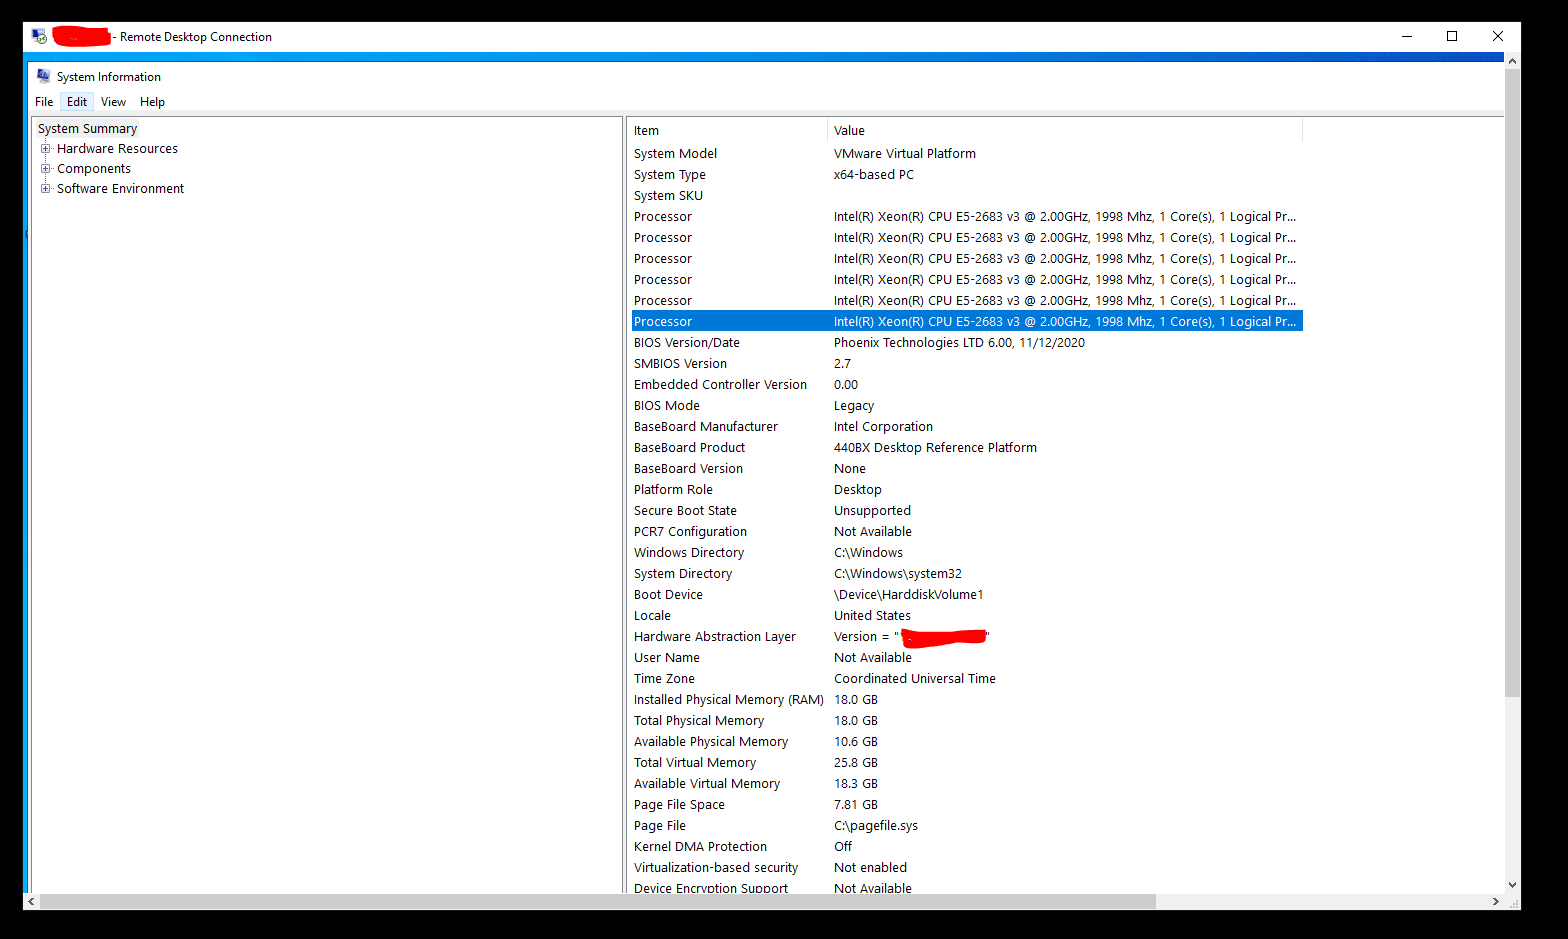This screenshot has width=1568, height=939.
Task: Select Hardware Resources tree item
Action: (x=117, y=149)
